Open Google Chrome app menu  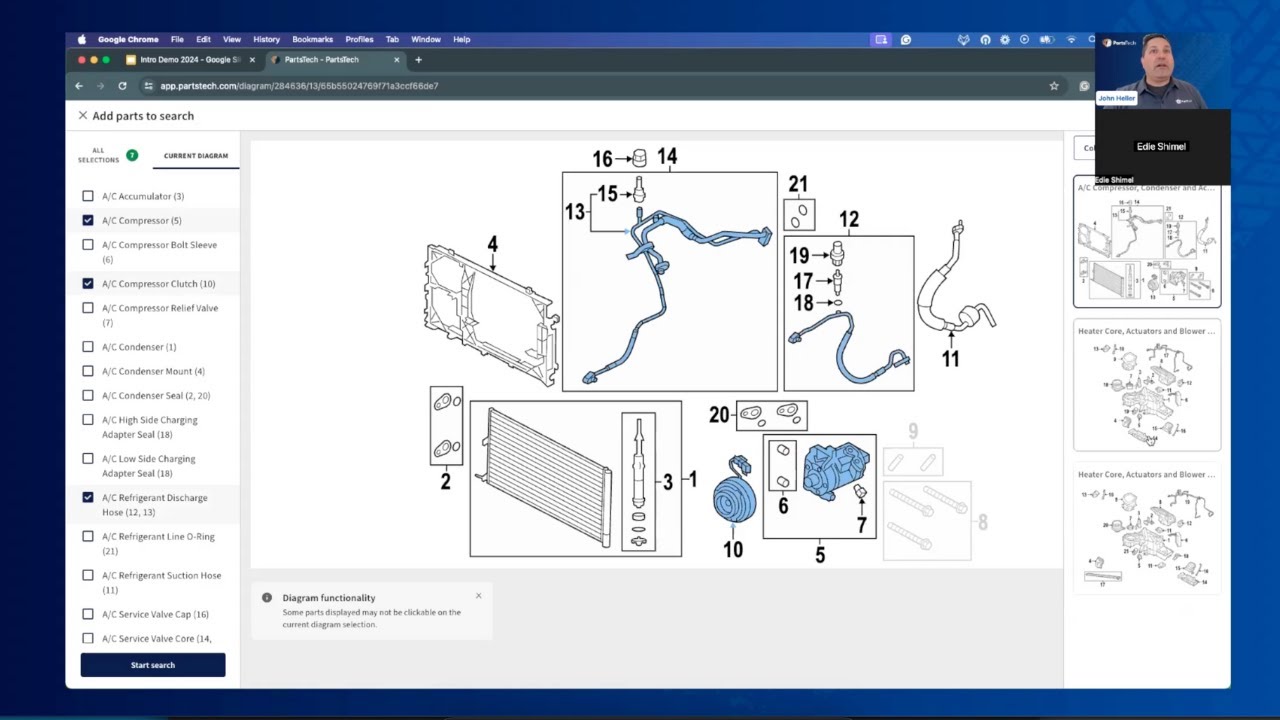pos(128,40)
